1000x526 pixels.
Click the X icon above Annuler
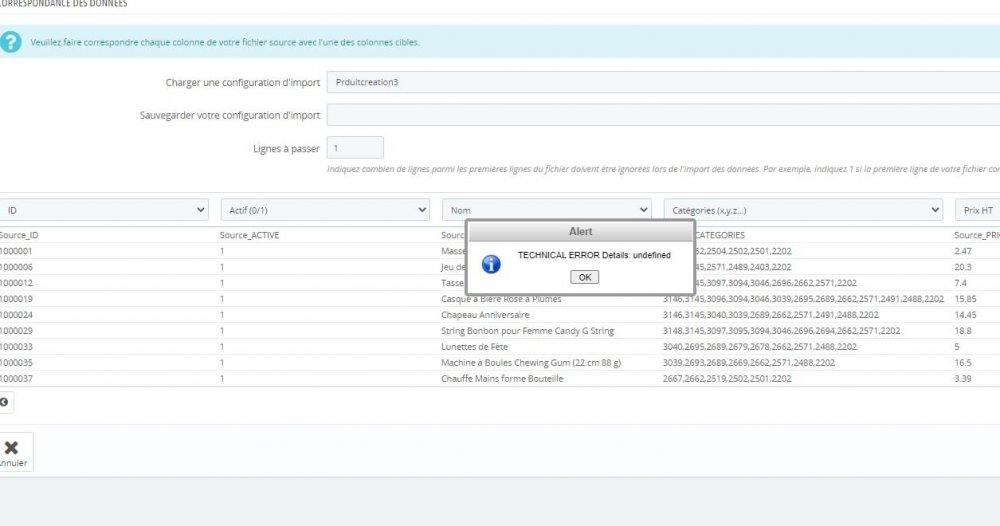pos(11,448)
